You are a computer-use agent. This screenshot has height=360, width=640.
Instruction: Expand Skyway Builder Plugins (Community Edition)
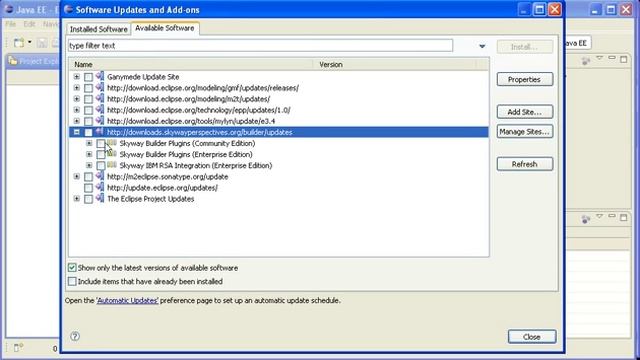click(89, 143)
